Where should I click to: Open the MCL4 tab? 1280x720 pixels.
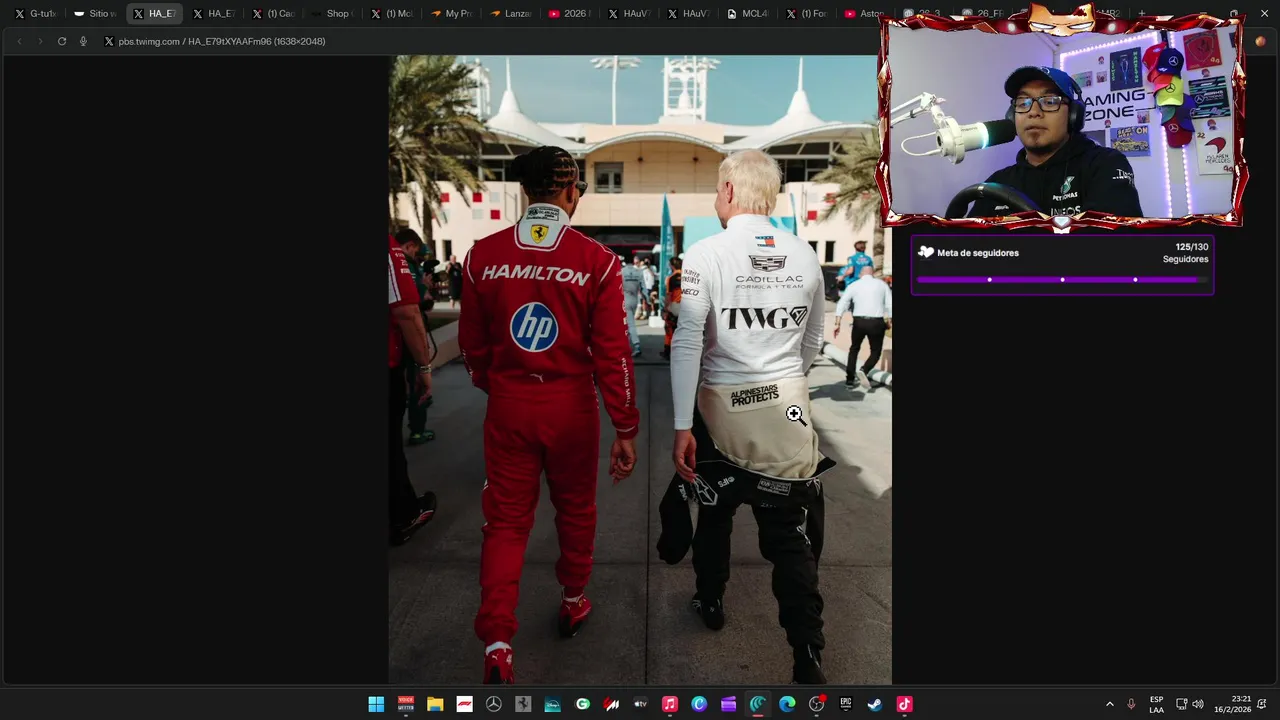[748, 14]
